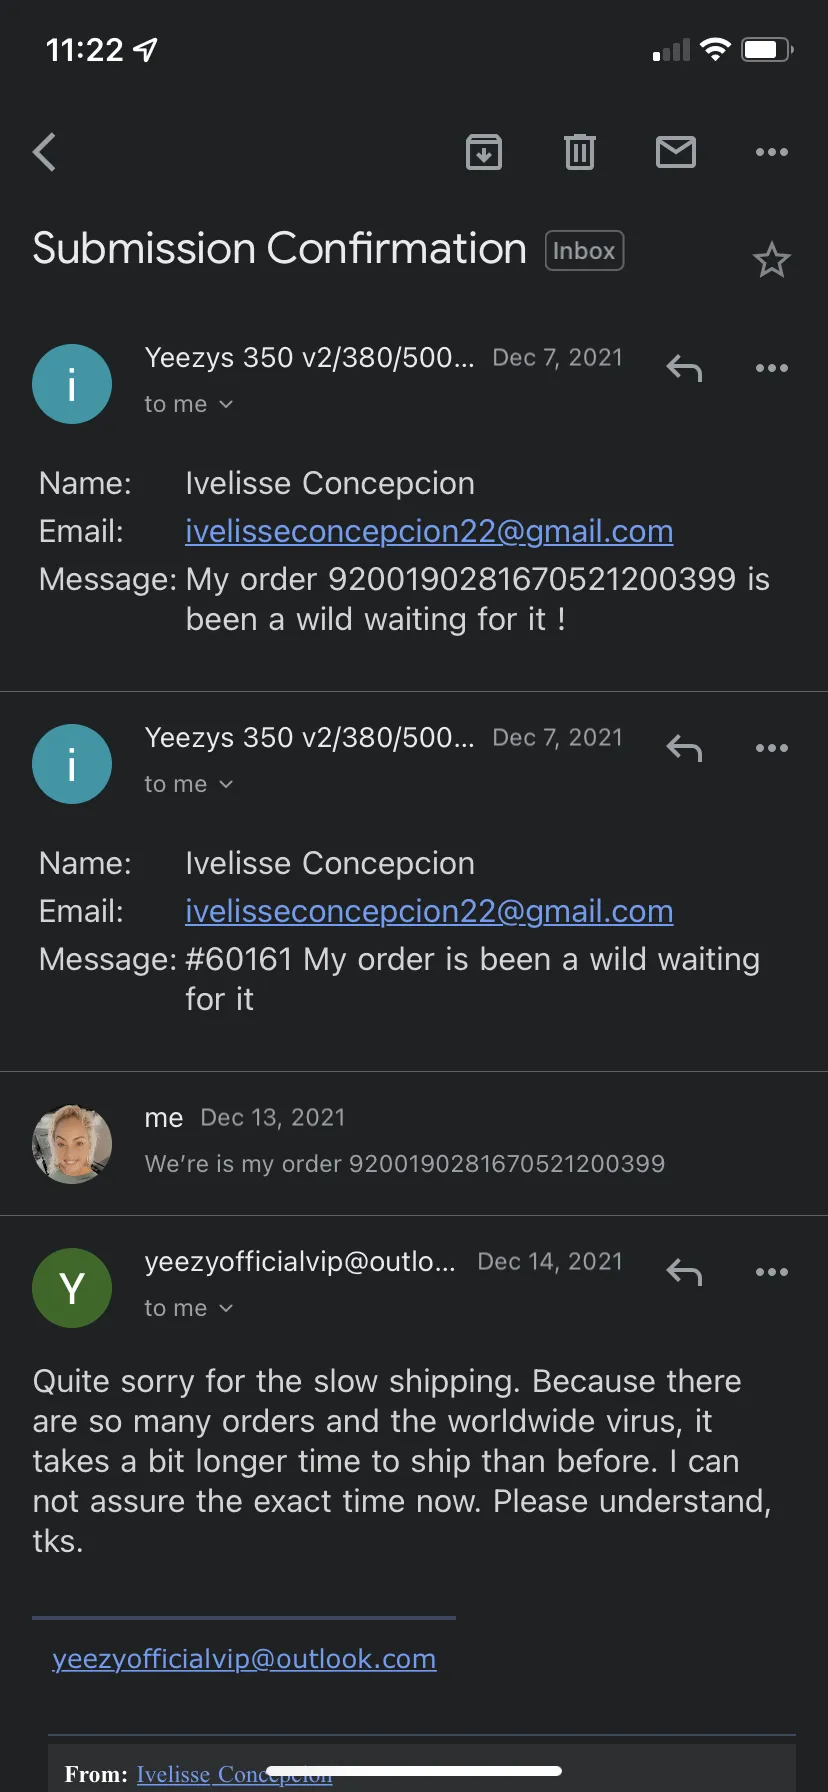Tap the sender's profile photo thumbnail
The height and width of the screenshot is (1792, 828).
coord(72,1144)
